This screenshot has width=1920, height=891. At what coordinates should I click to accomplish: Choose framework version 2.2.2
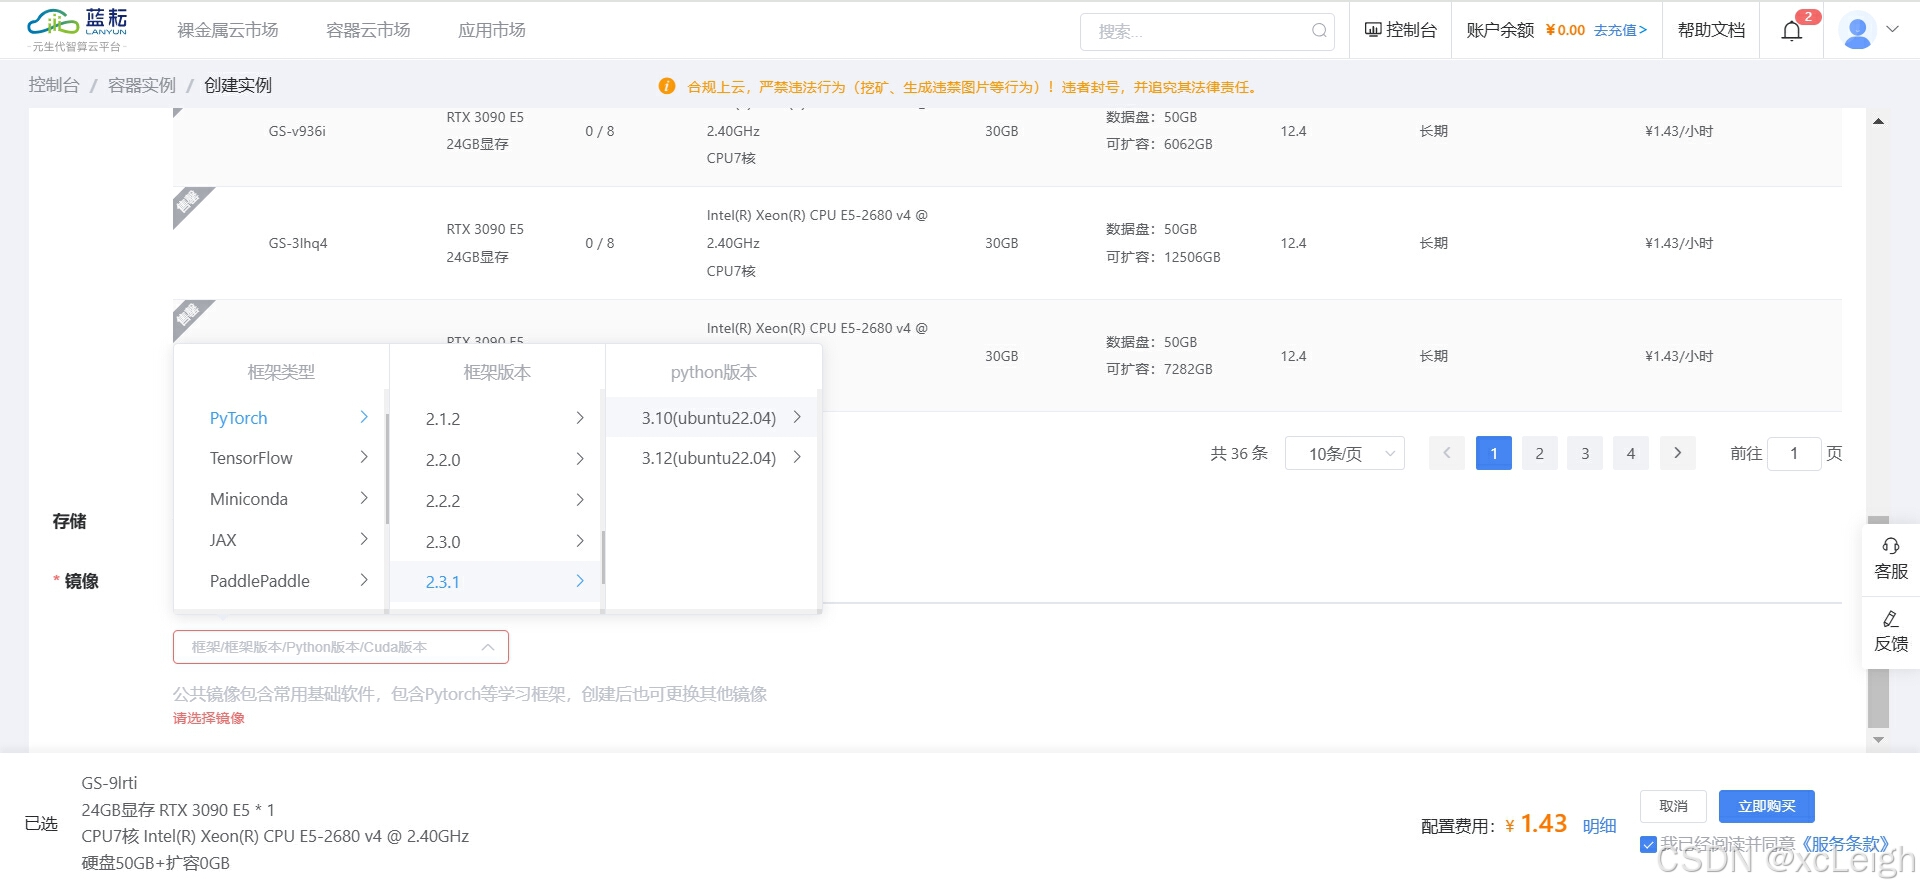495,500
